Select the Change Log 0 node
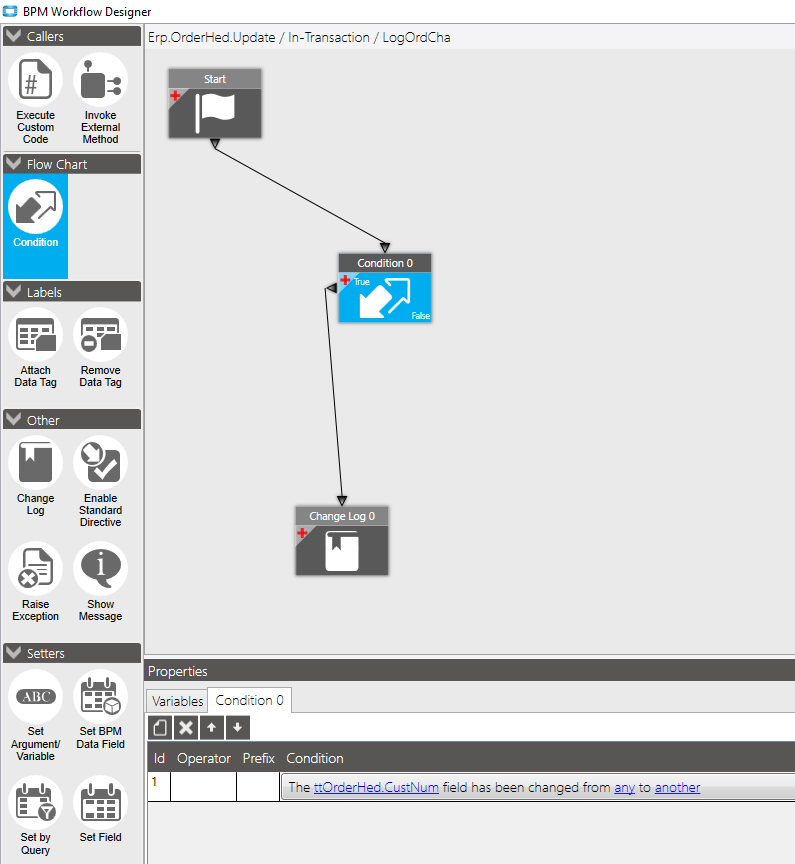The image size is (795, 864). 342,541
